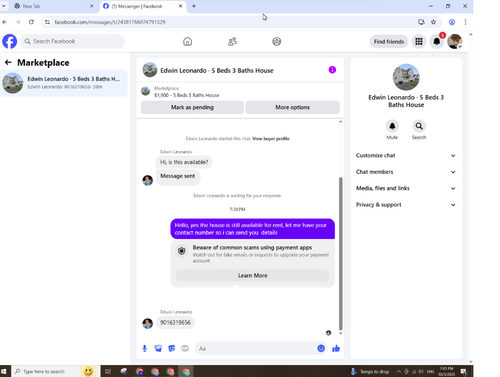Viewport: 500px width, 377px height.
Task: Open a new browser tab with plus
Action: (x=194, y=6)
